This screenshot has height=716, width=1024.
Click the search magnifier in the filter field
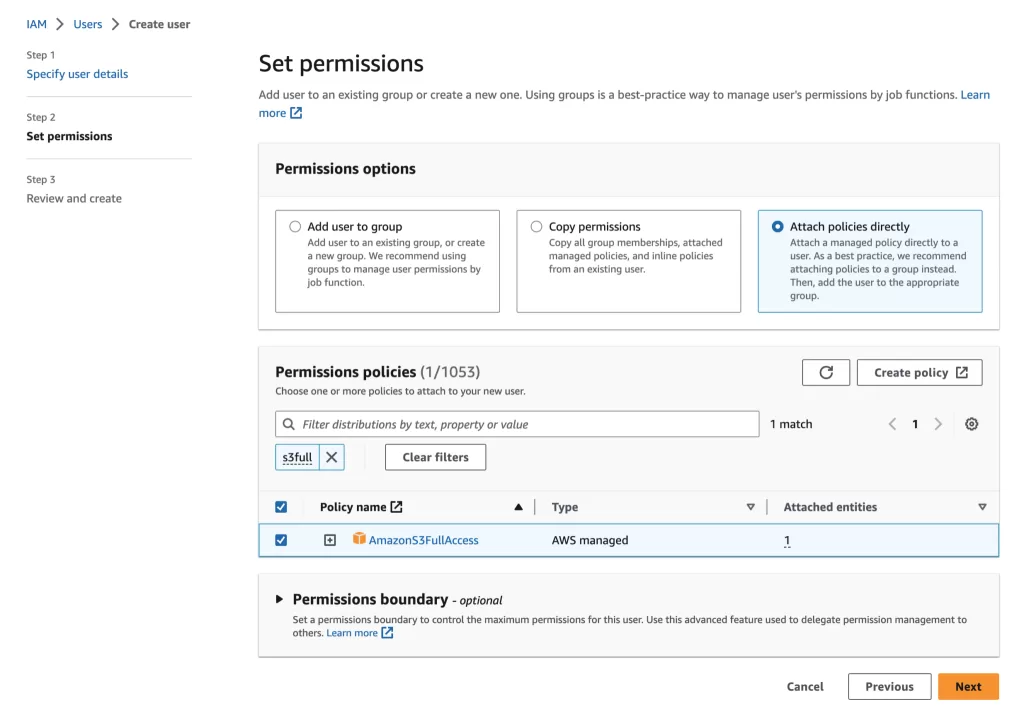pos(290,424)
